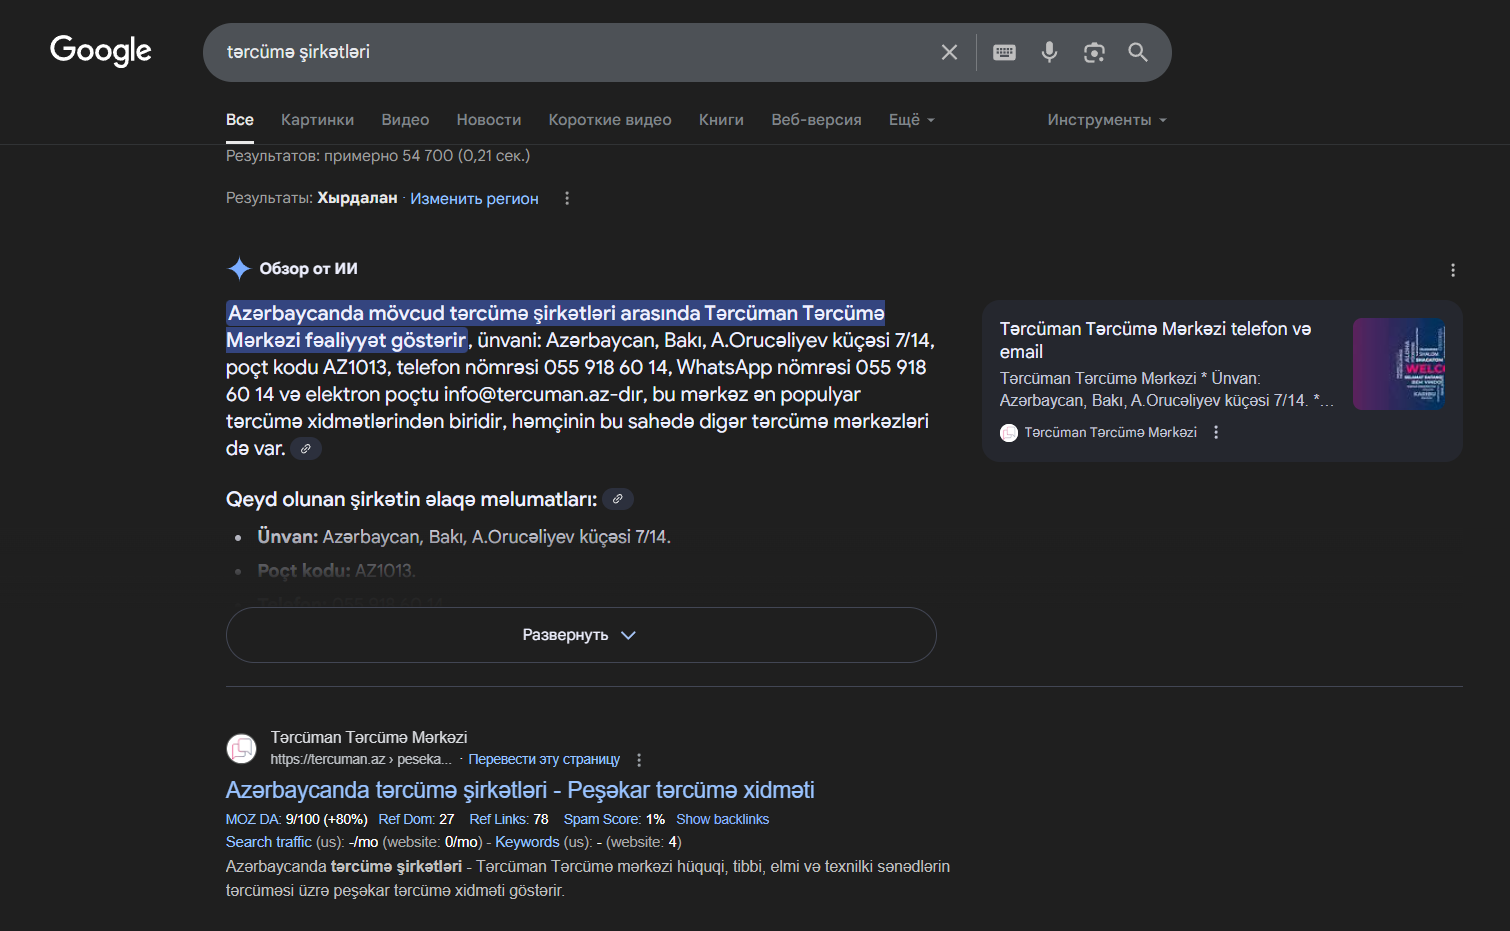1510x931 pixels.
Task: Click the Изменить регион link
Action: 474,199
